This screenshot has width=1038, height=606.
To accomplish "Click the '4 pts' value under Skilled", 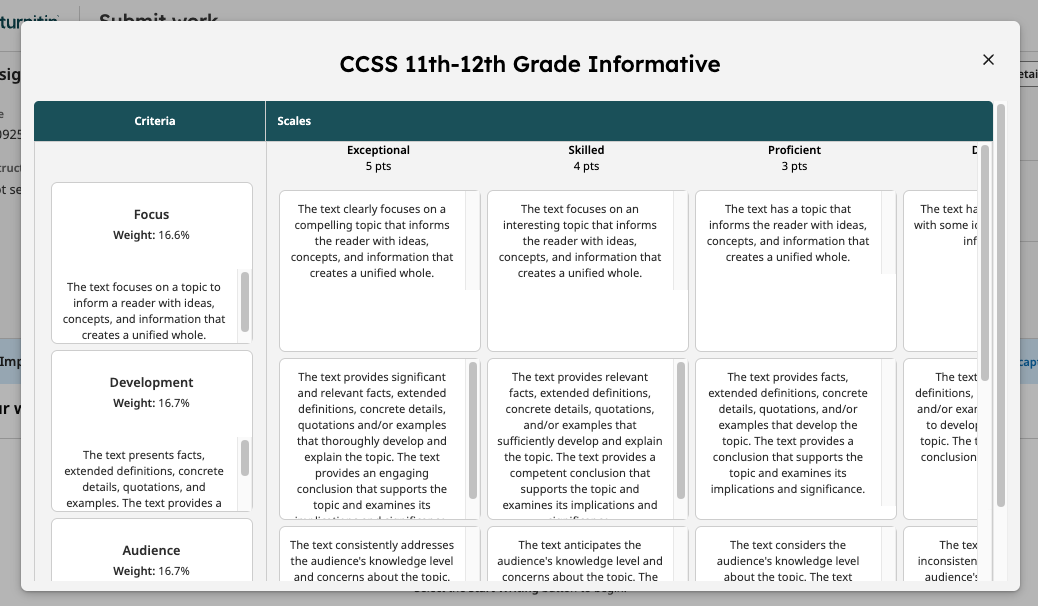I will (587, 166).
